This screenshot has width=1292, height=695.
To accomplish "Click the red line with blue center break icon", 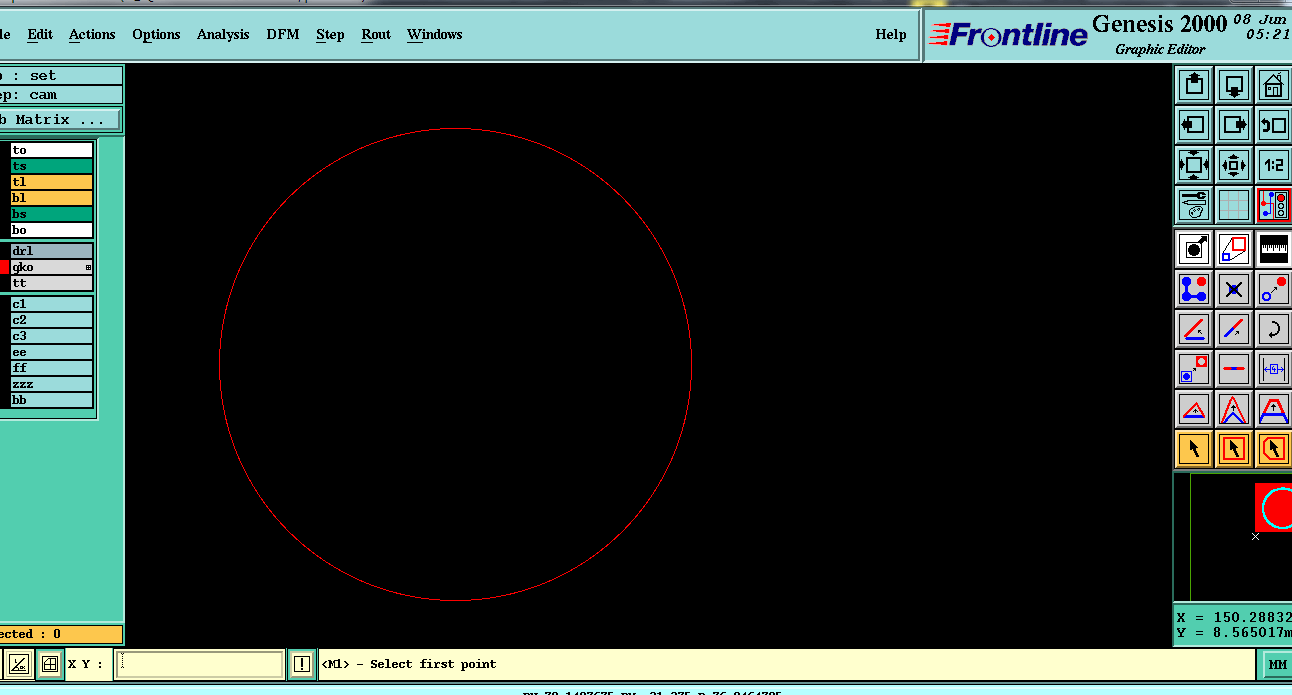I will [1234, 369].
